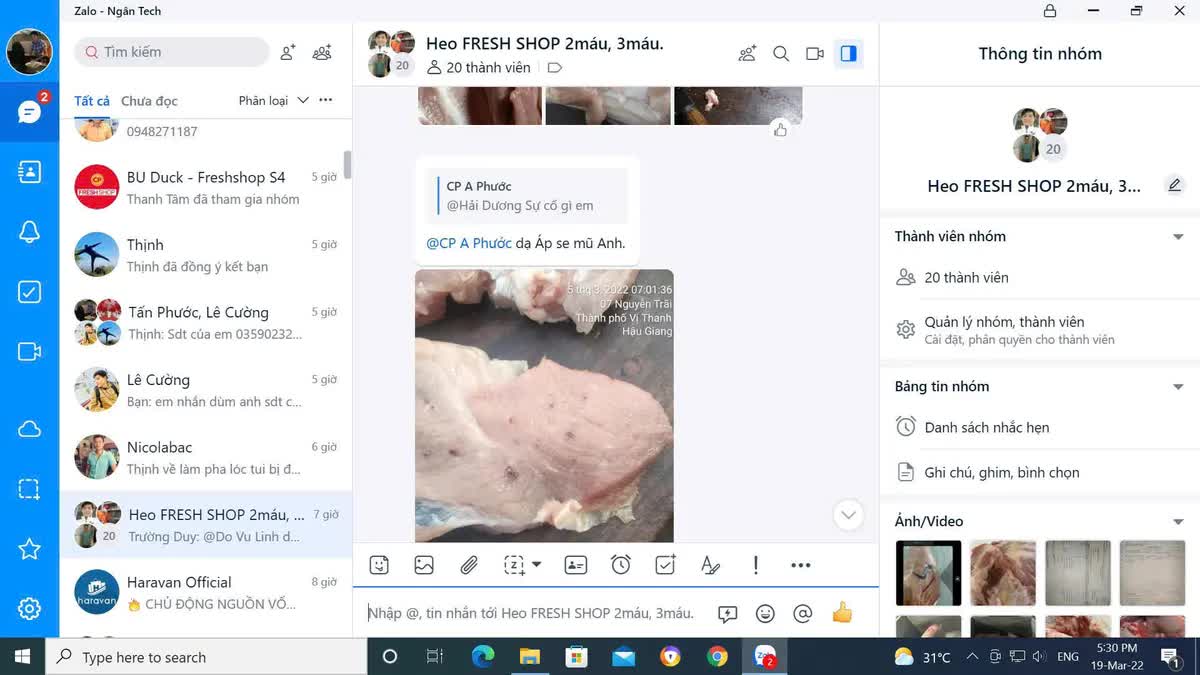Click the sticker icon in chat toolbar
Image resolution: width=1200 pixels, height=675 pixels.
379,565
